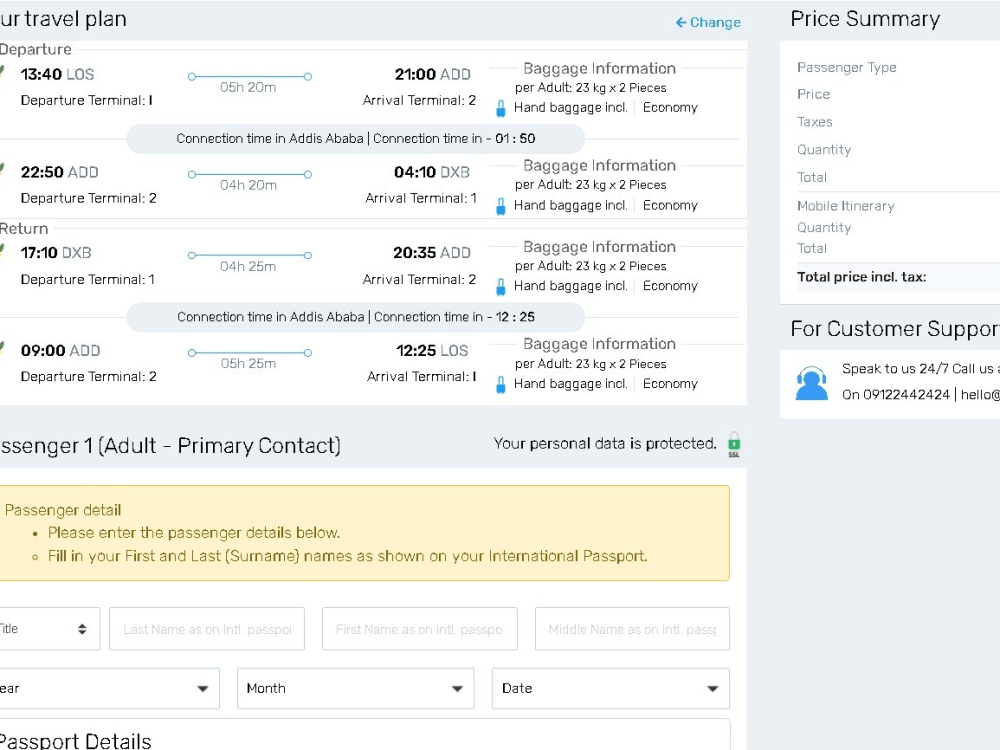
Task: Open the Date dropdown
Action: coord(610,688)
